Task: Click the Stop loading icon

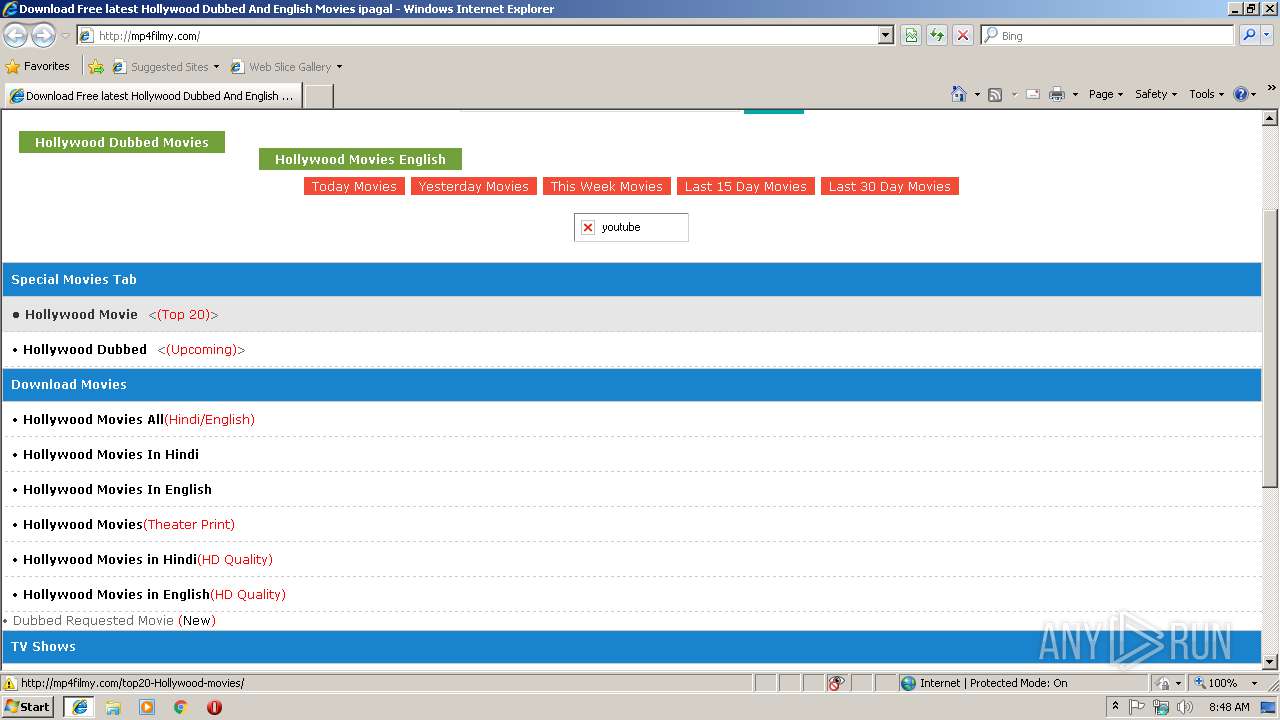Action: (x=963, y=35)
